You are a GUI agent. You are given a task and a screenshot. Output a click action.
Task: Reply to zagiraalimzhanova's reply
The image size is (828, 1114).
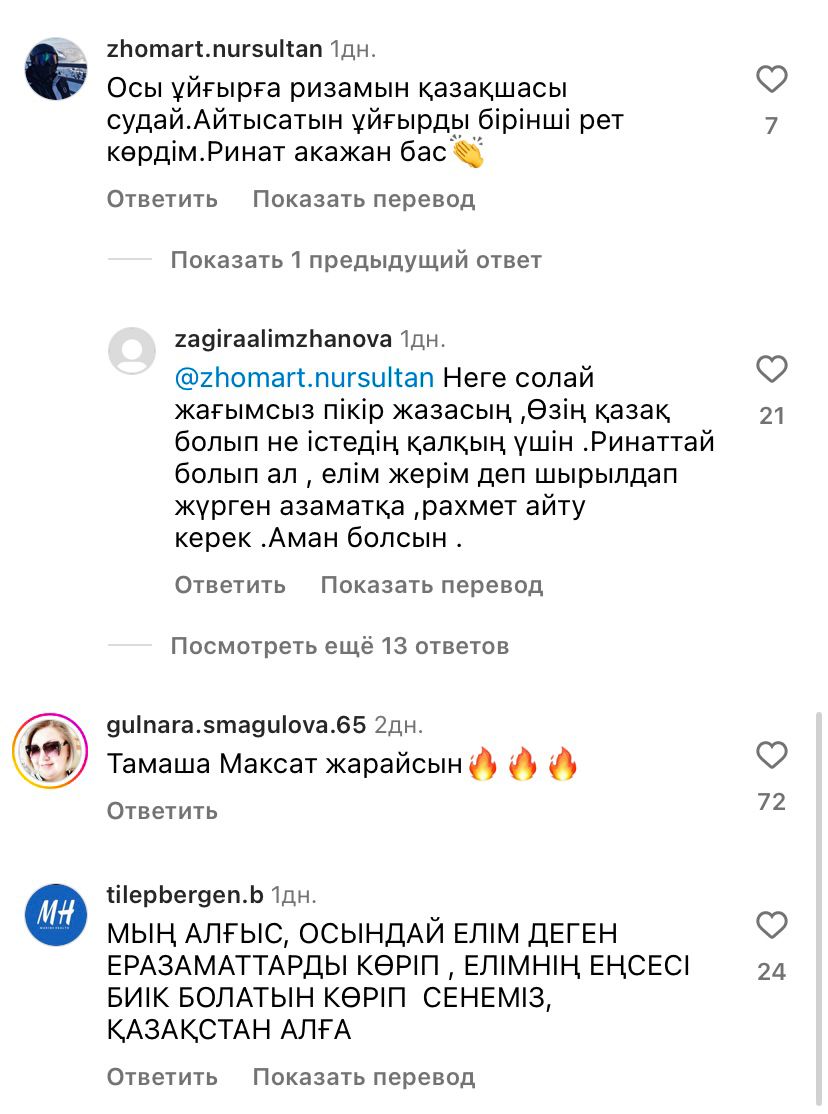[230, 585]
